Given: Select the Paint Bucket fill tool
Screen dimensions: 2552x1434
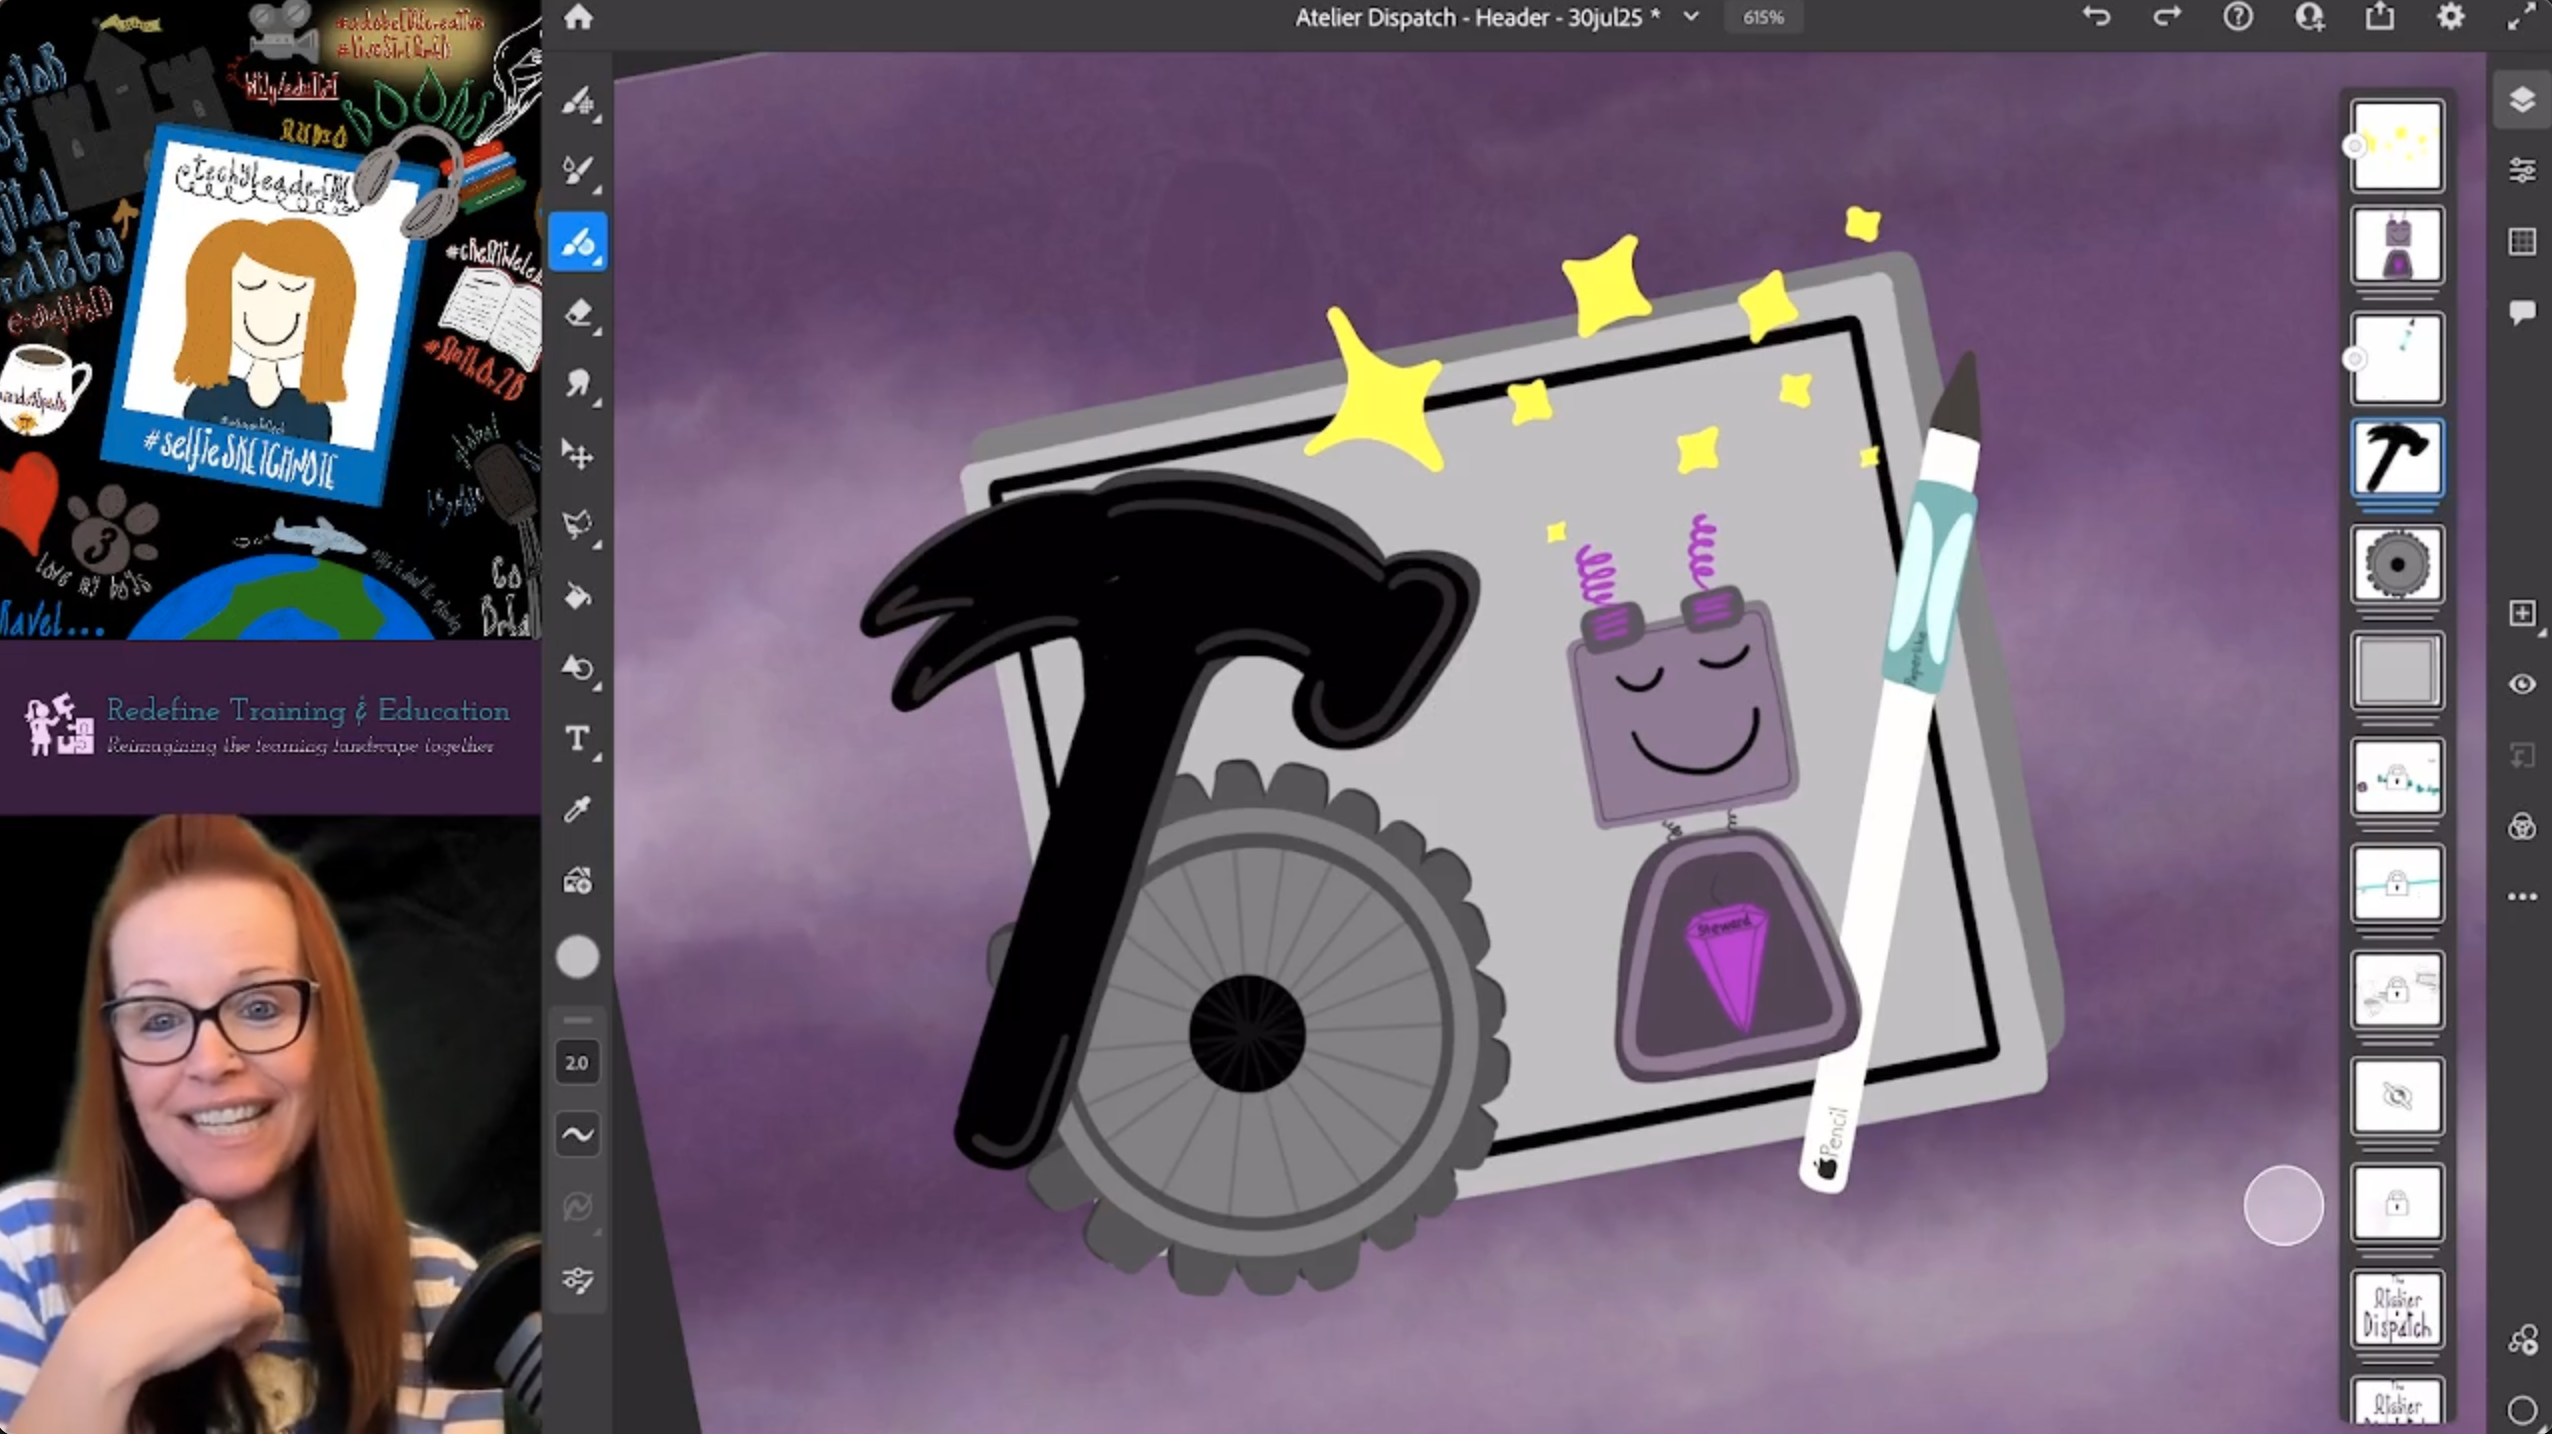Looking at the screenshot, I should pyautogui.click(x=577, y=596).
